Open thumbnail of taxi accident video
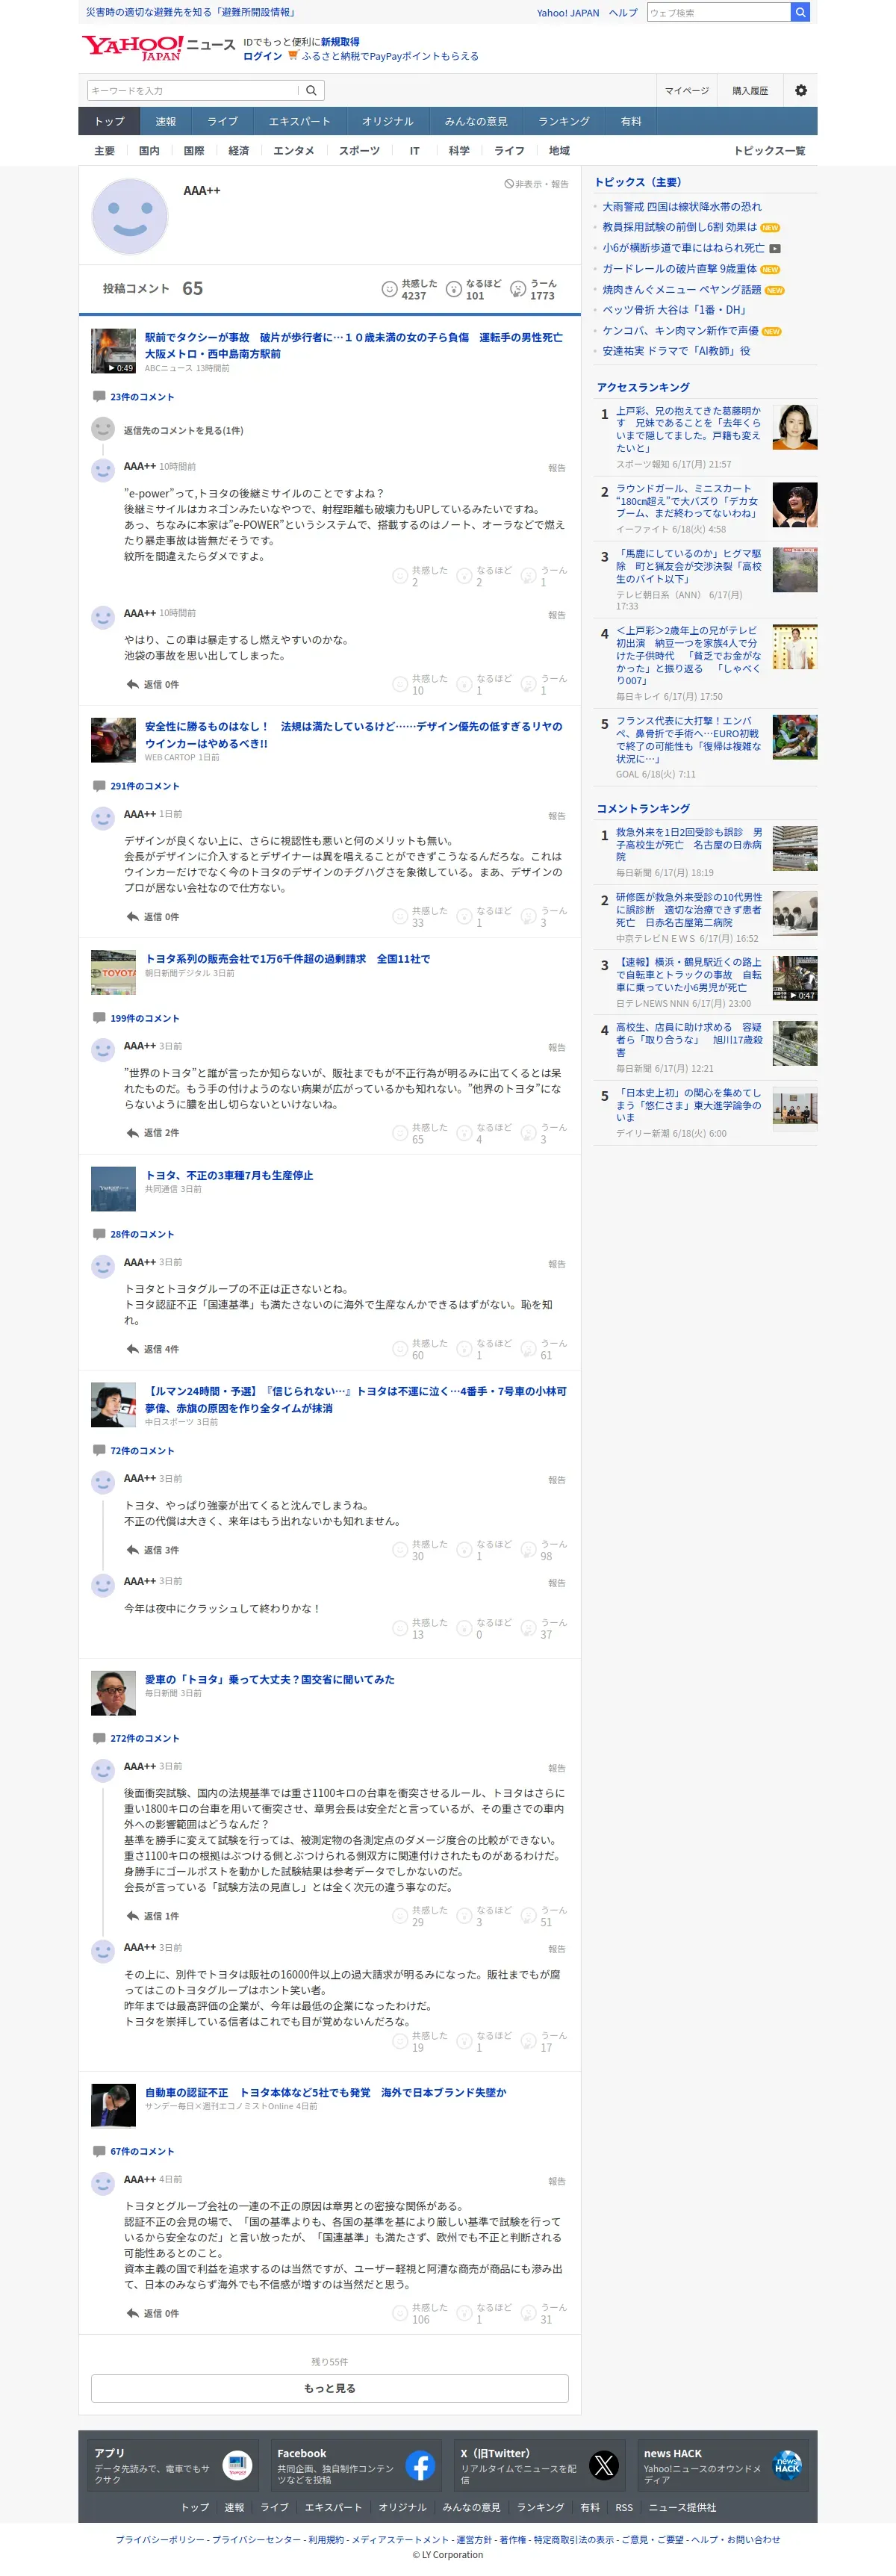896x2576 pixels. [x=113, y=351]
